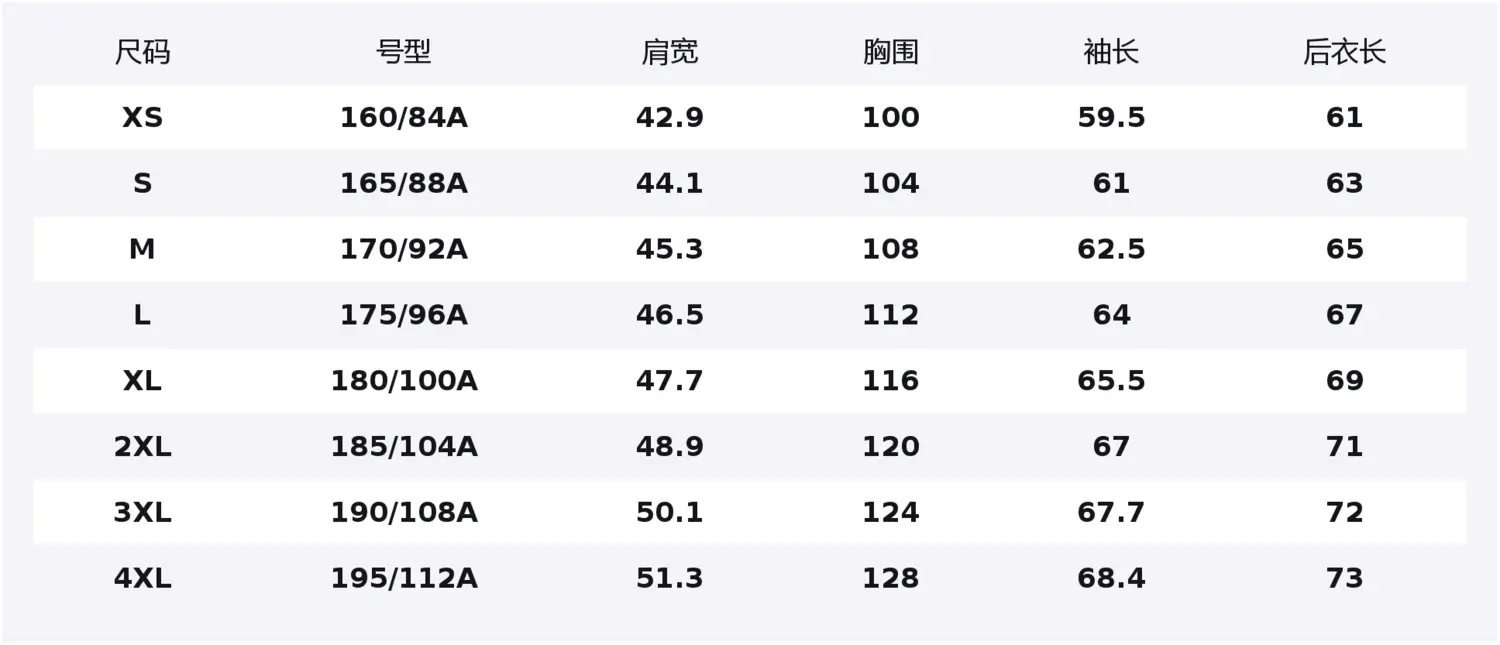This screenshot has height=645, width=1500.
Task: Click the 尺码 column header
Action: (x=142, y=52)
